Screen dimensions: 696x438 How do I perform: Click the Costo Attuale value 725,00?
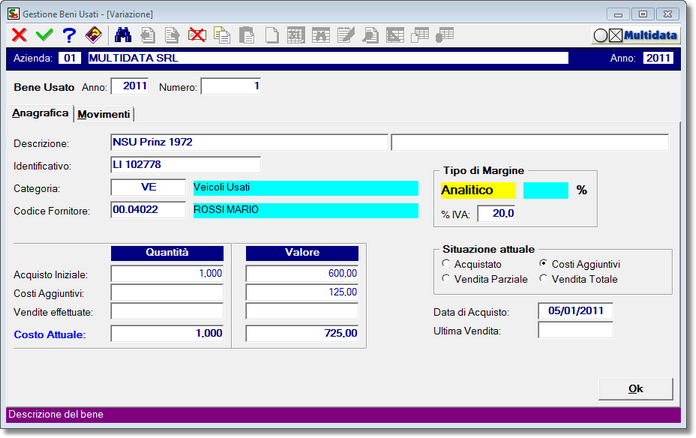point(302,333)
